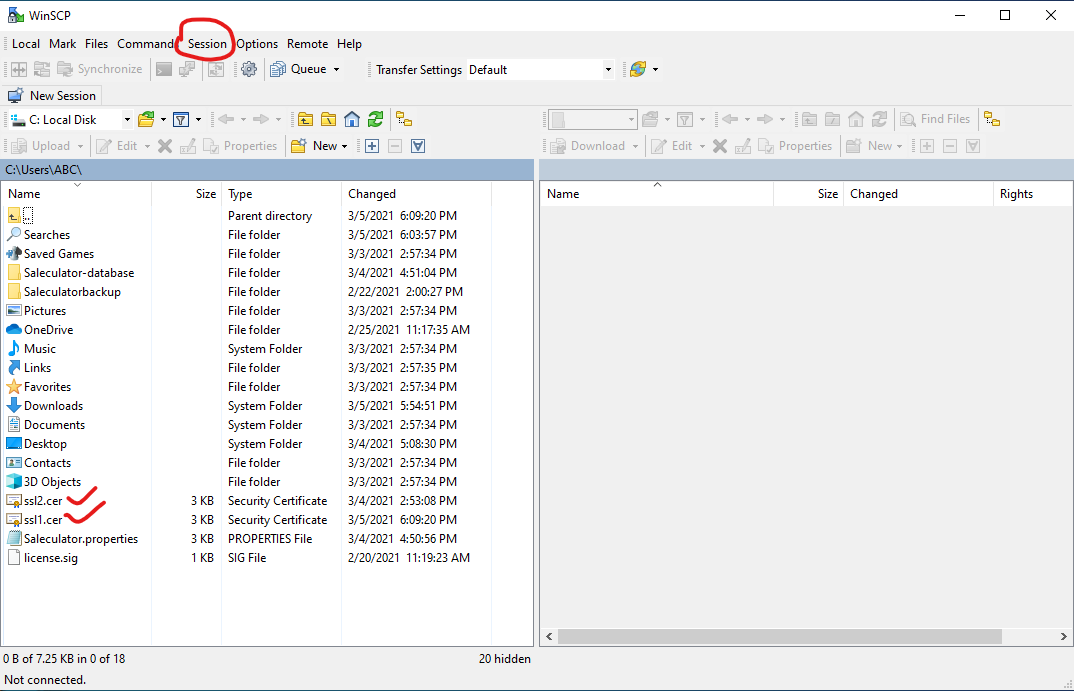Click the Queue list icon
1074x691 pixels.
(x=277, y=69)
